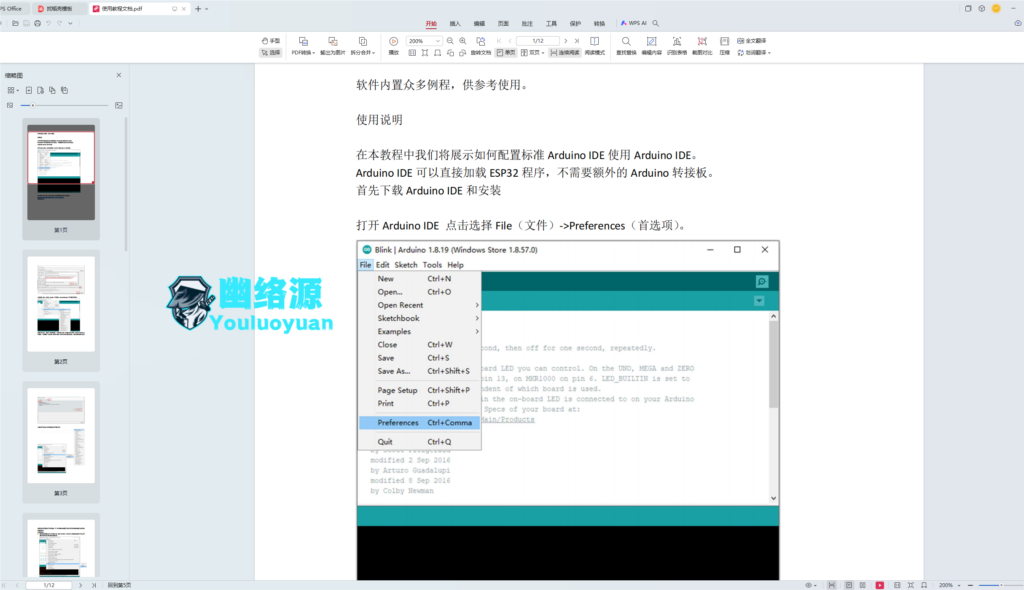Screen dimensions: 1024x590
Task: Open the 开始 ribbon tab
Action: 431,24
